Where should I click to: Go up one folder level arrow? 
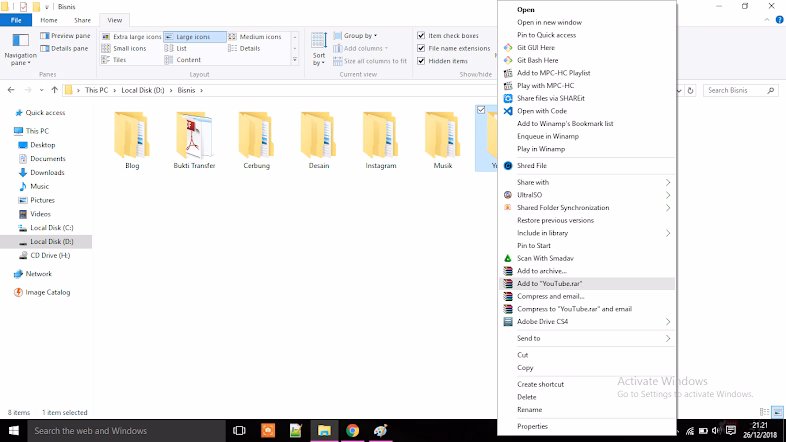coord(54,90)
